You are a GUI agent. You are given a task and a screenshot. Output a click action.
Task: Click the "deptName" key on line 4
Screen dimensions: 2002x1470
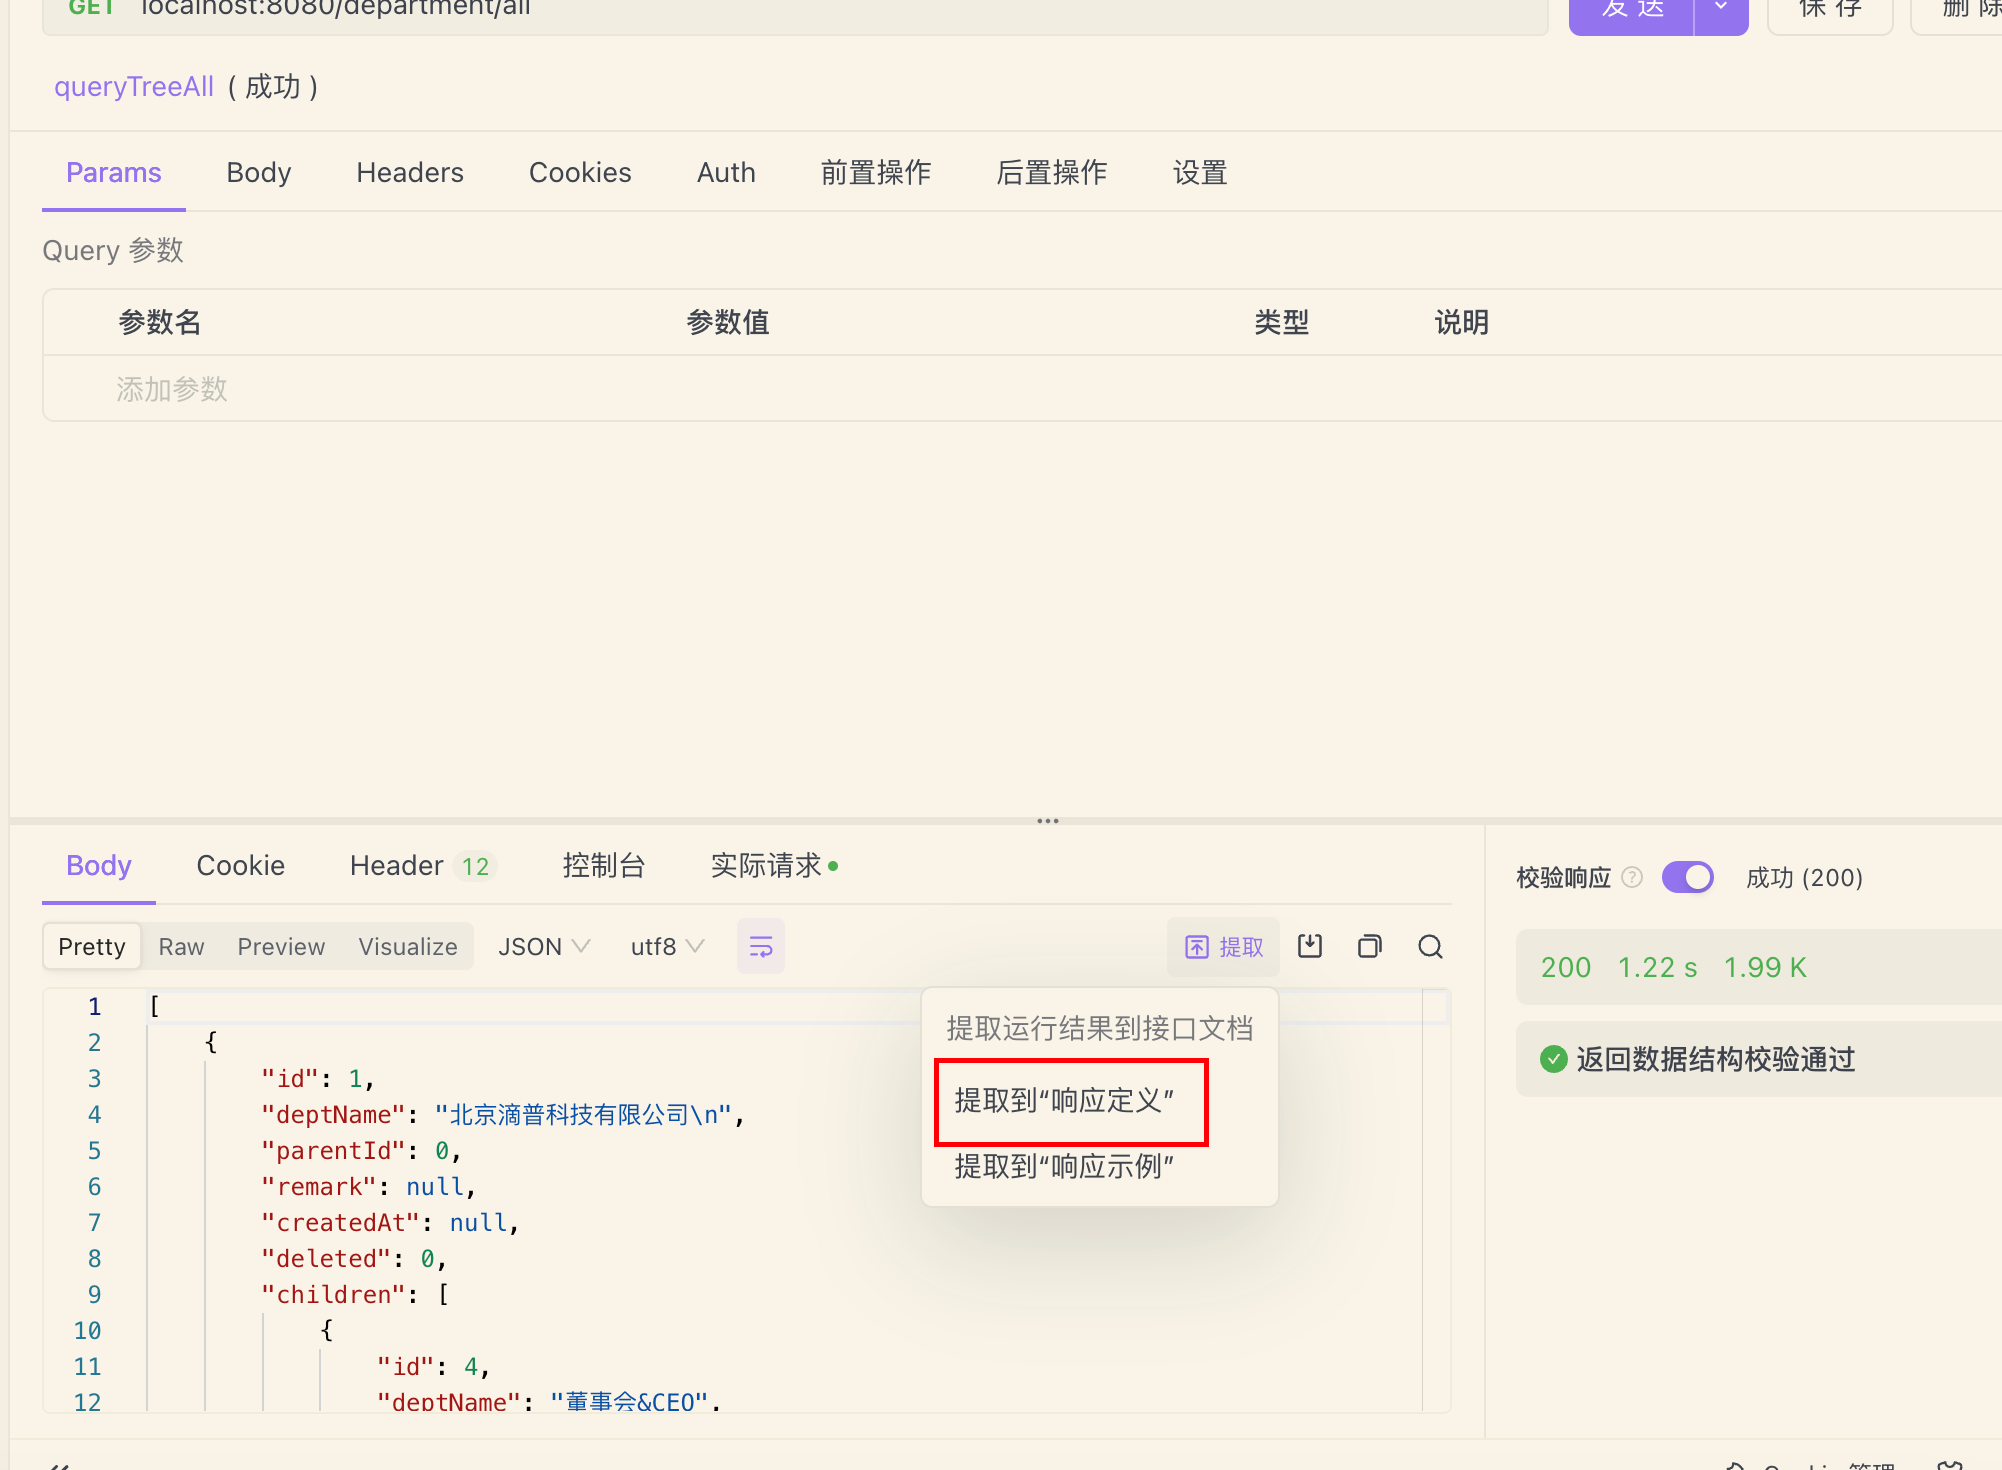(x=333, y=1115)
